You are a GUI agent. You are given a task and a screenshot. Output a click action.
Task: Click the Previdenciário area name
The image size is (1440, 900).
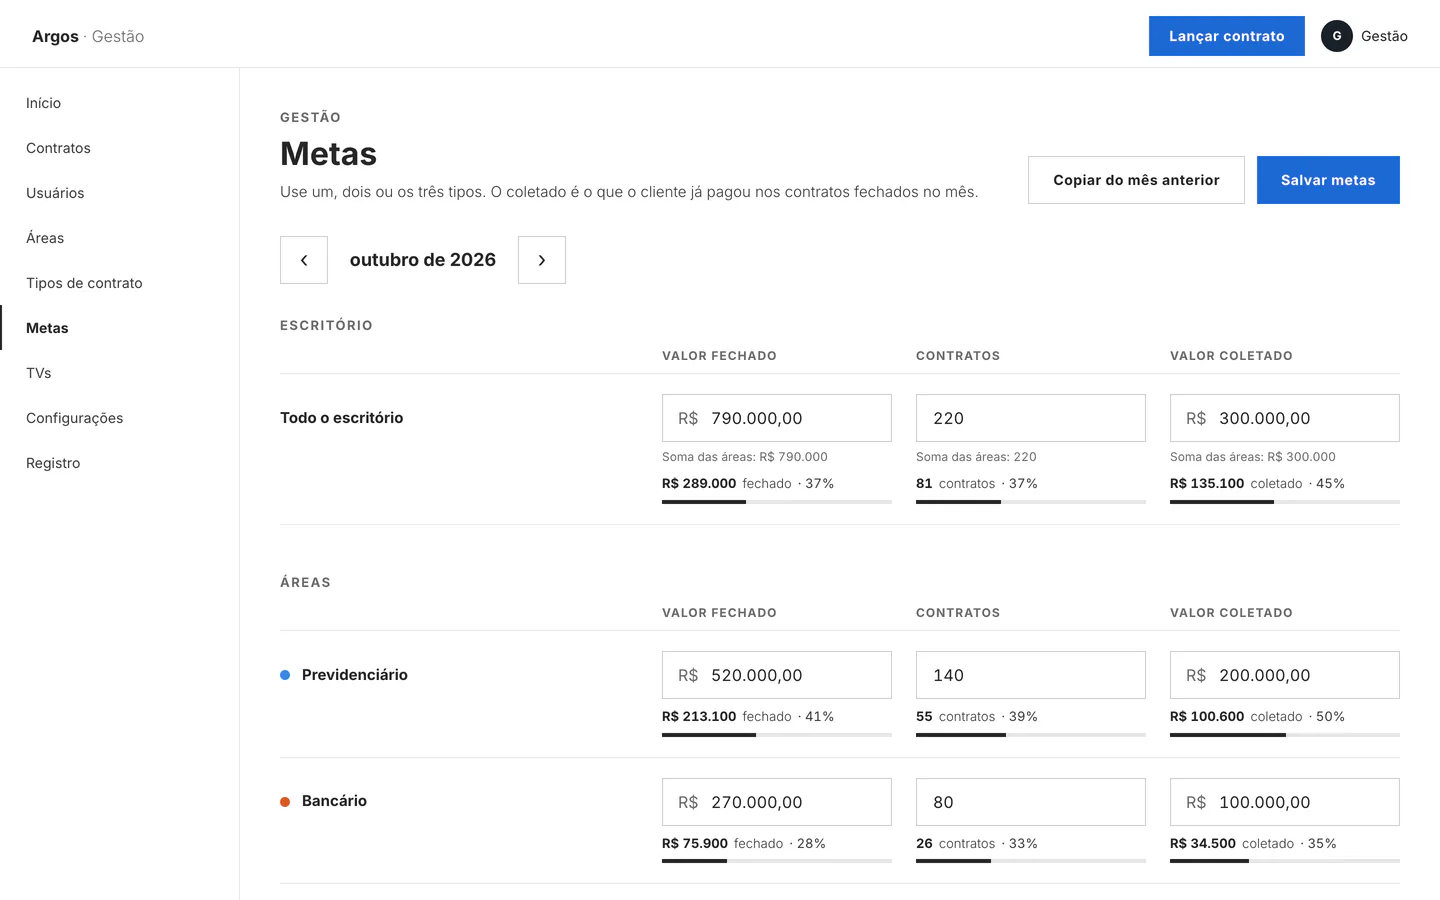click(x=355, y=675)
